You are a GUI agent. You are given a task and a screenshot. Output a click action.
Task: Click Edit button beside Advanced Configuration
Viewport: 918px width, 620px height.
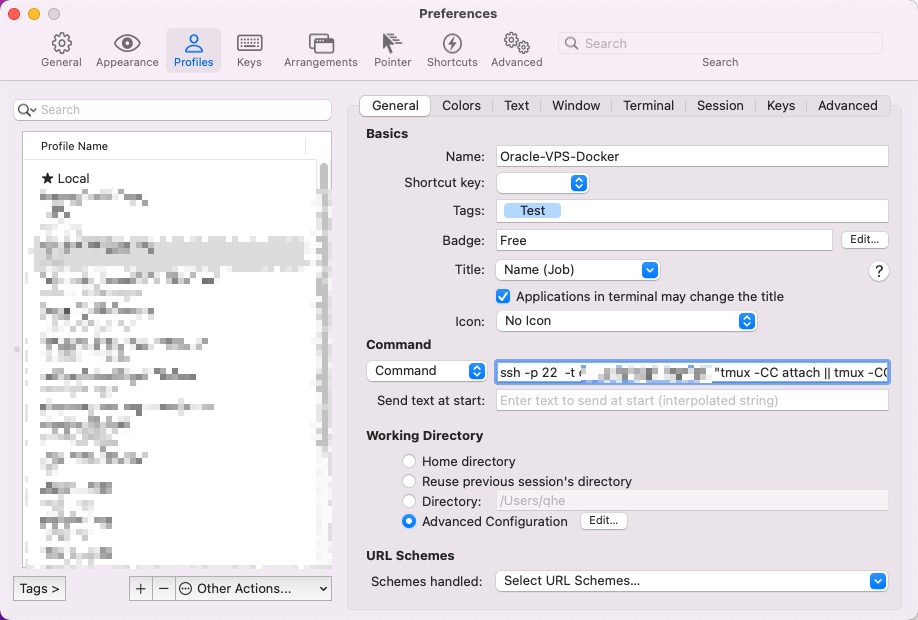coord(604,520)
